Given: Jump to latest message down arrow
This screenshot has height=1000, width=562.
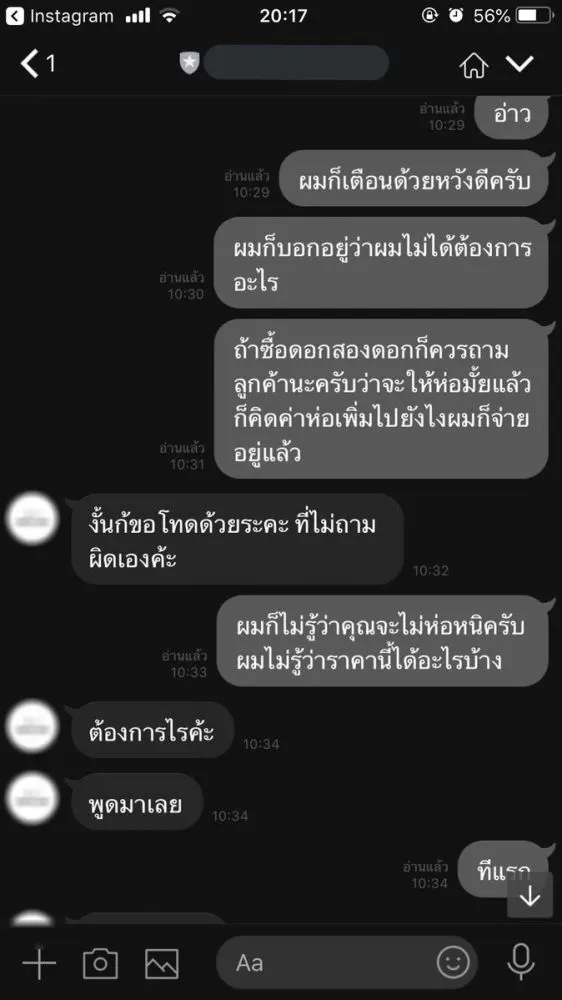Looking at the screenshot, I should pos(529,897).
